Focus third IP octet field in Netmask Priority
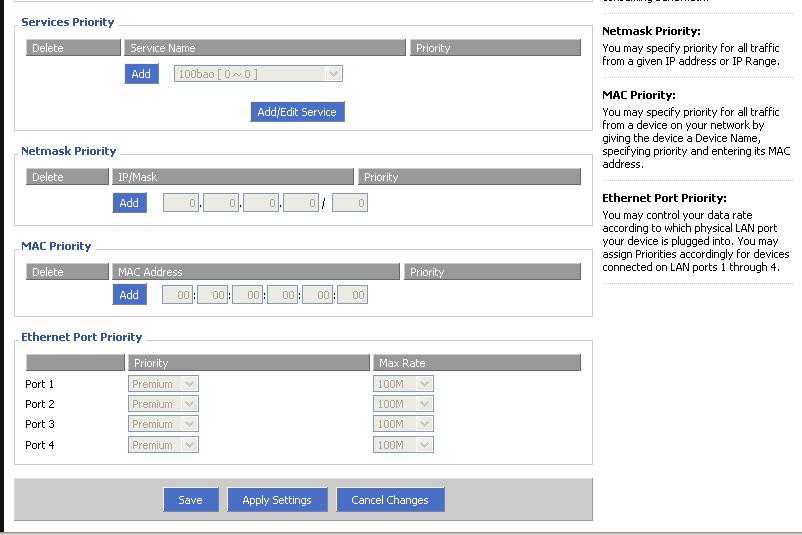Image resolution: width=802 pixels, height=535 pixels. (x=261, y=203)
